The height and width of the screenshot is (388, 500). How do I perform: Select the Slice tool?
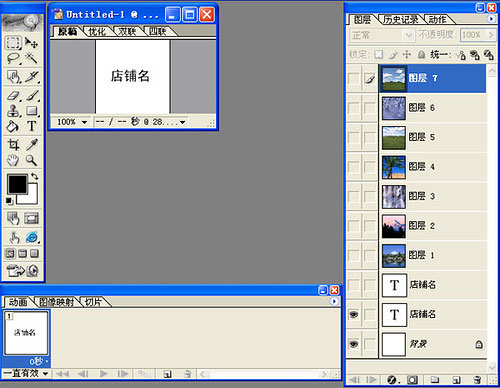pos(32,77)
